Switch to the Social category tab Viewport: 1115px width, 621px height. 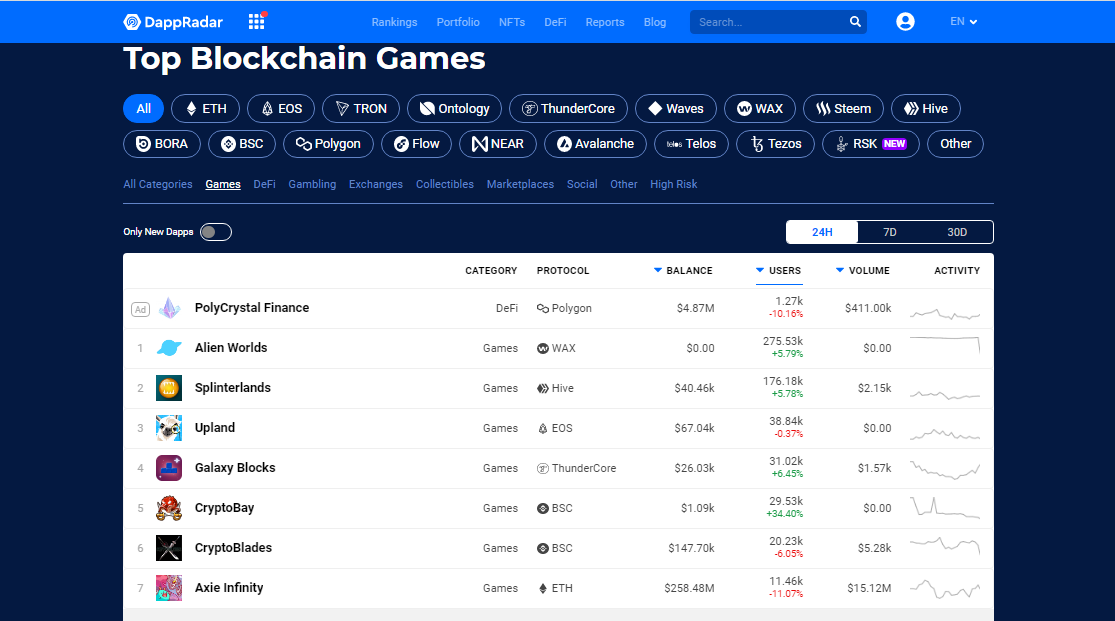(582, 184)
